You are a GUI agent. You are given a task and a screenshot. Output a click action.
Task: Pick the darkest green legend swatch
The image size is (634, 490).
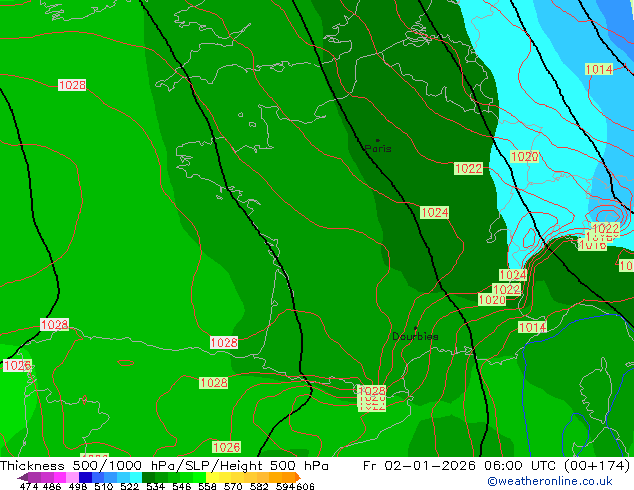[148, 477]
